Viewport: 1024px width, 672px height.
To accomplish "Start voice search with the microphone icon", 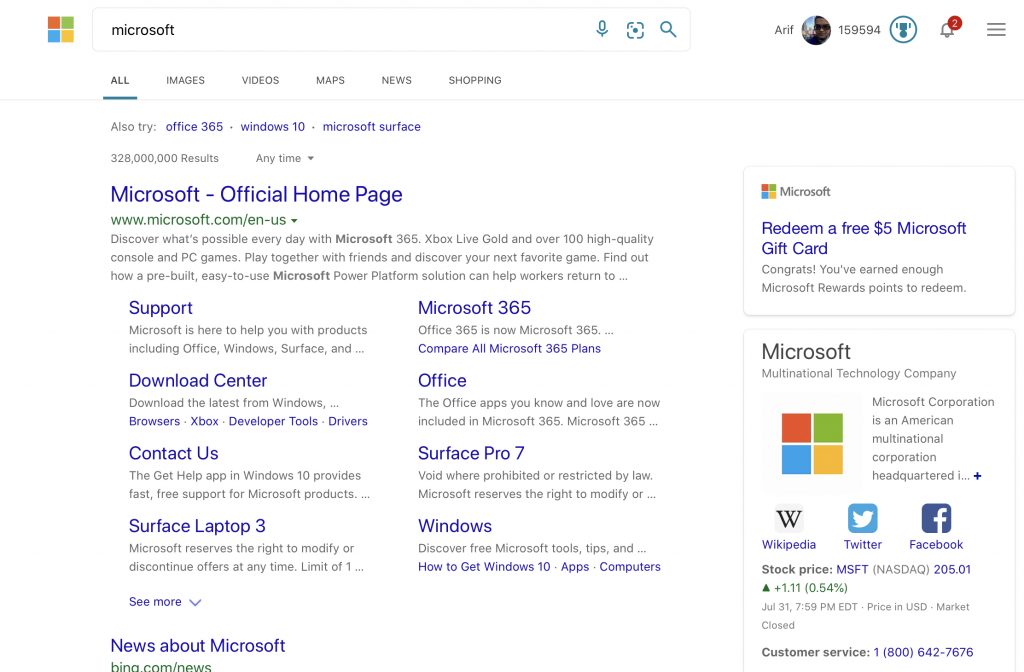I will coord(602,29).
